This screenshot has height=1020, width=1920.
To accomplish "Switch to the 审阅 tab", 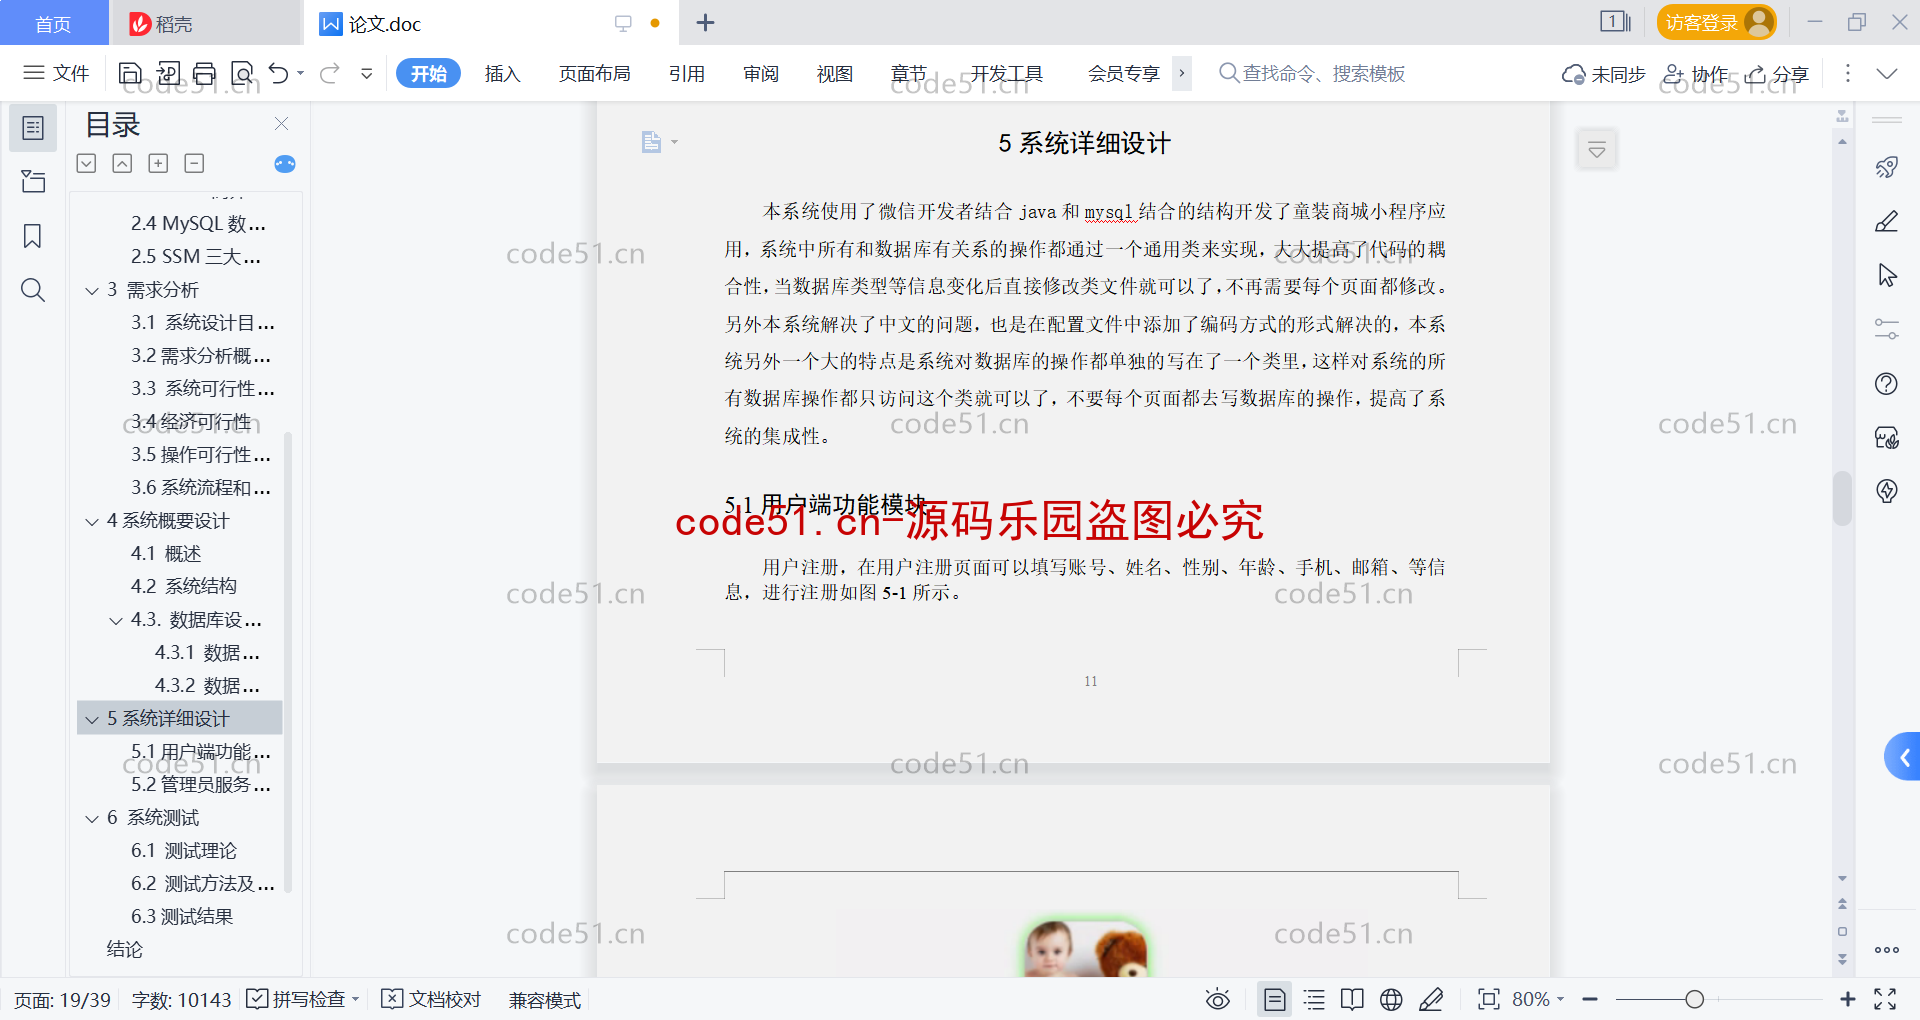I will [x=761, y=73].
